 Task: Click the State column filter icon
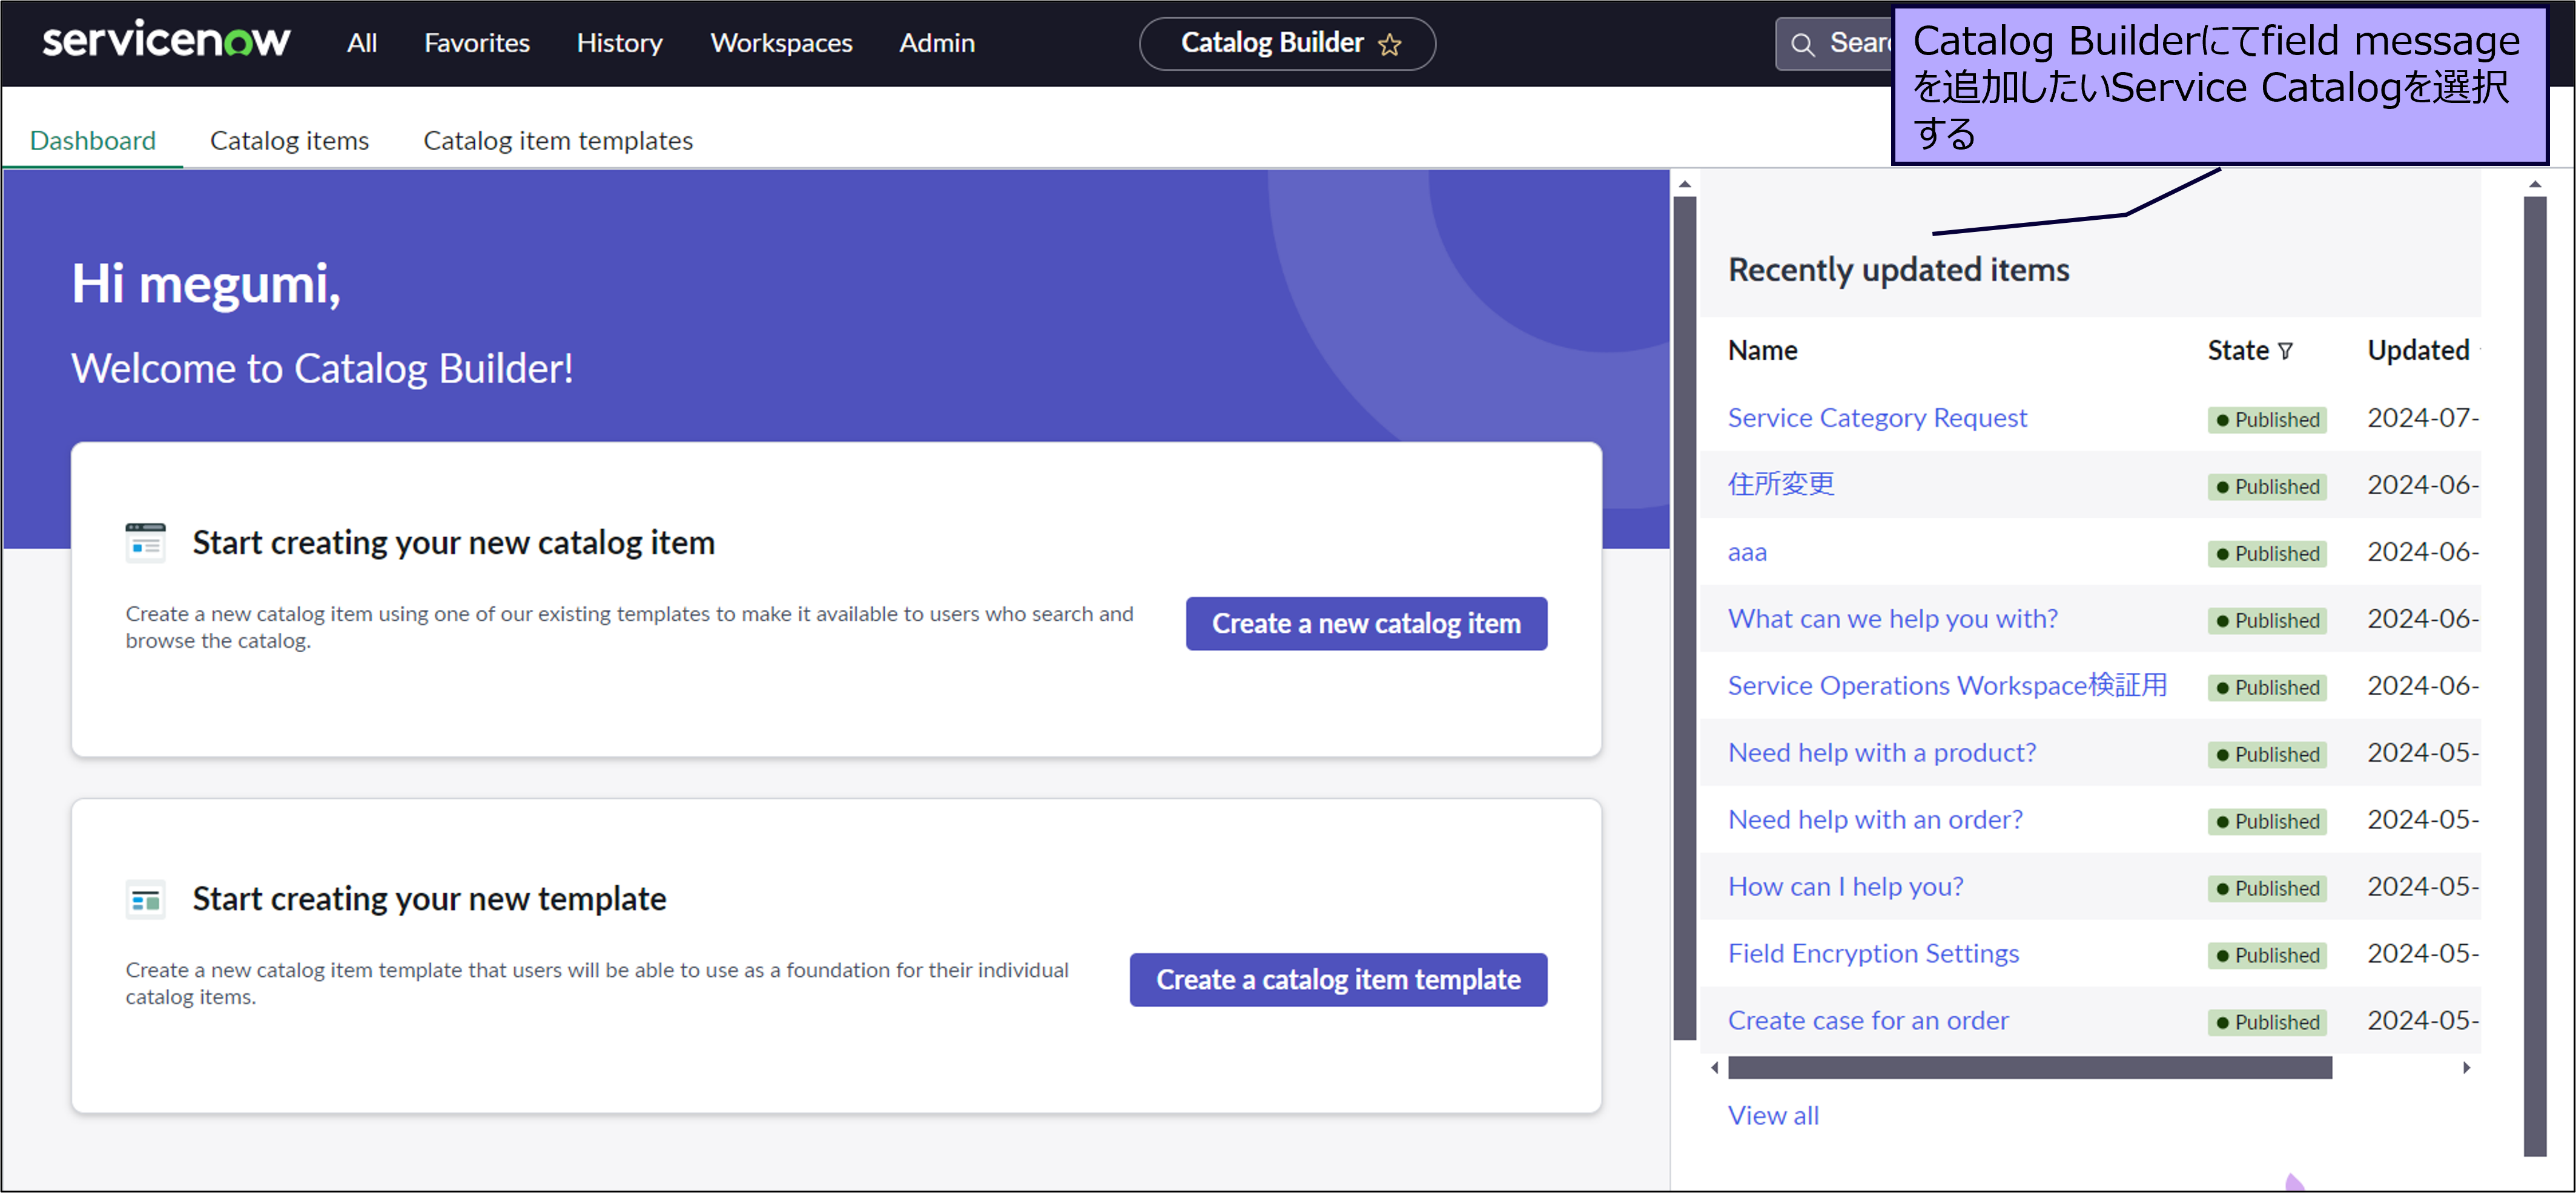tap(2285, 351)
